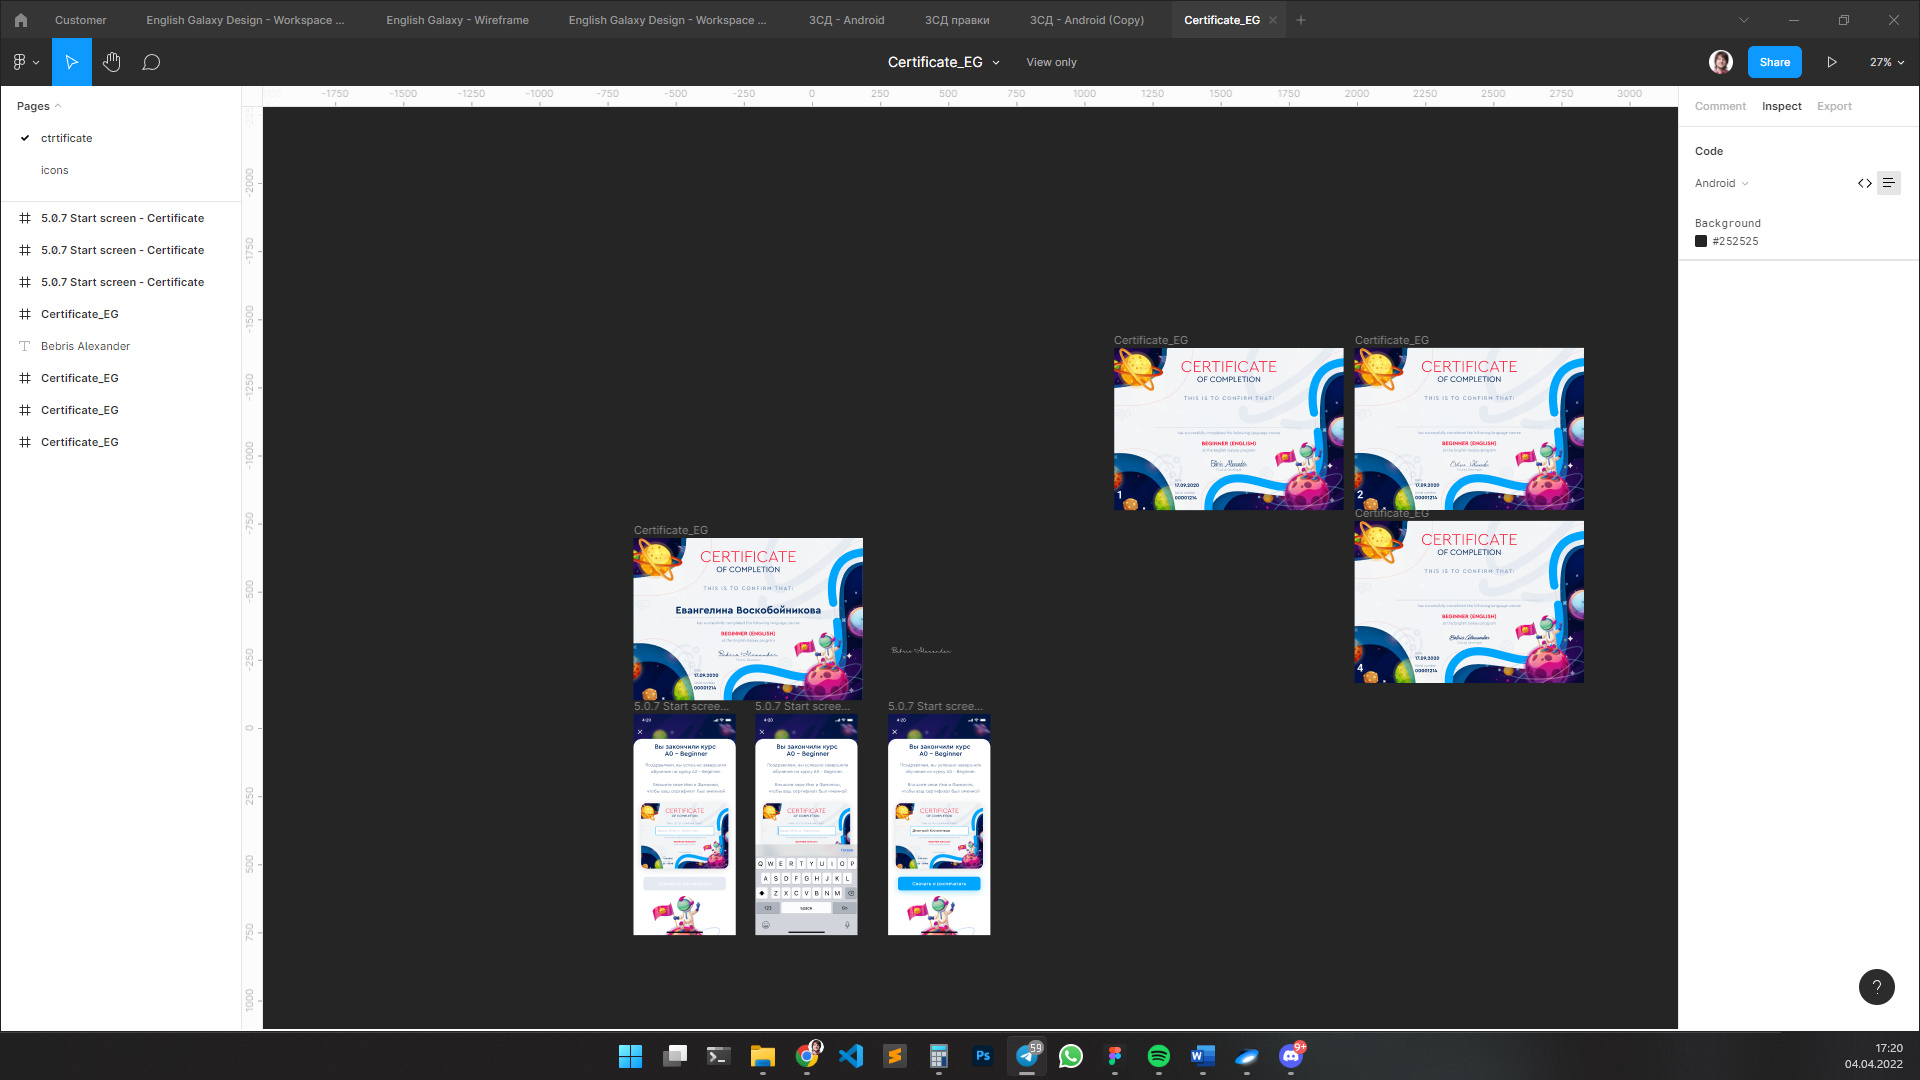Switch to table view icon in Code

tap(1888, 183)
